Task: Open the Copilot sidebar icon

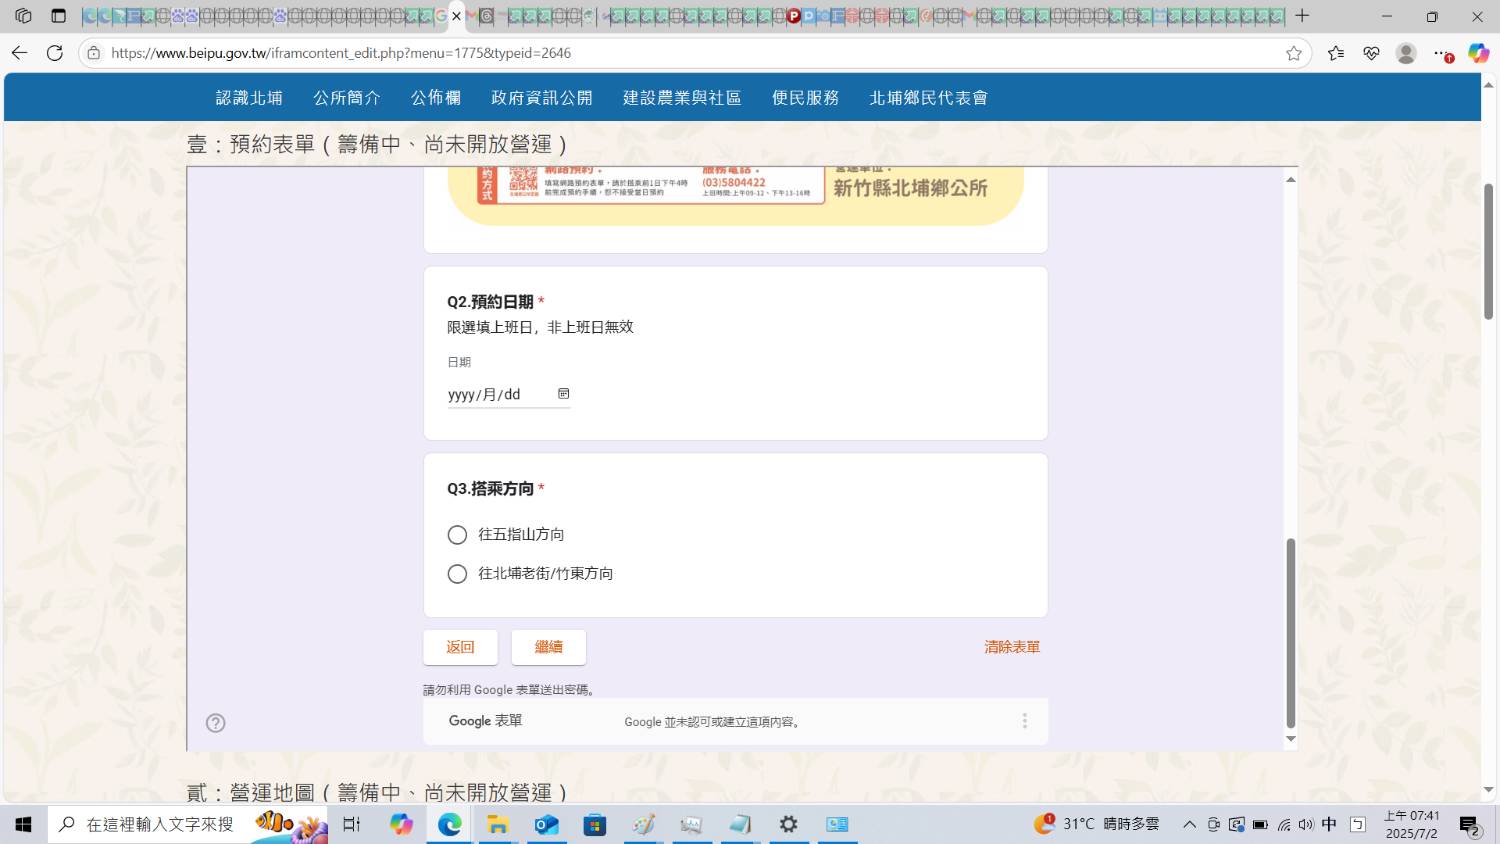Action: tap(1478, 53)
